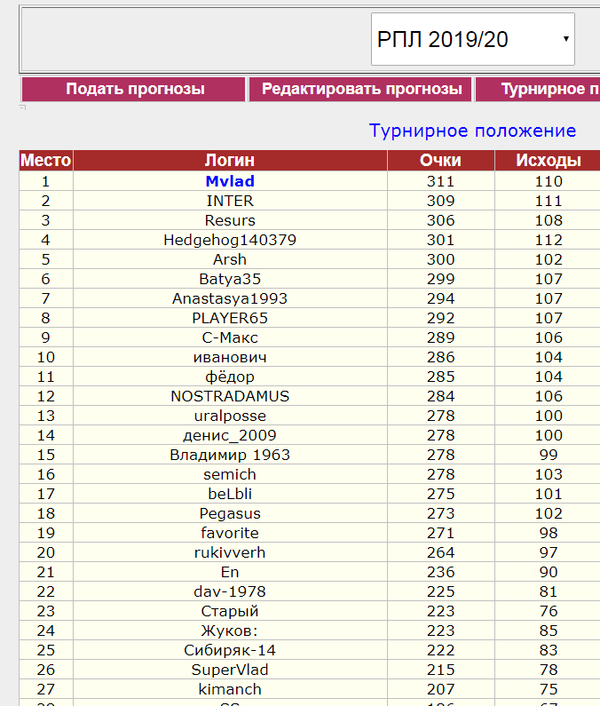
Task: Click Anastasya1993 points value 294
Action: click(441, 299)
